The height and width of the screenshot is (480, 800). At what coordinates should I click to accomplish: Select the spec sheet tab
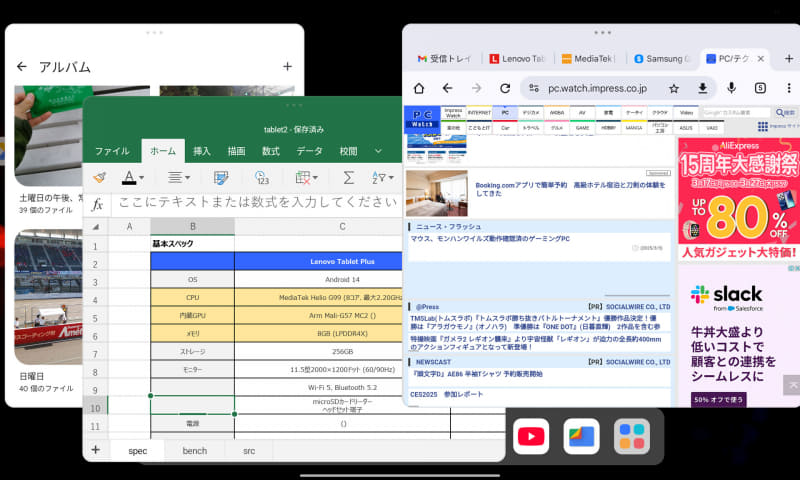[x=138, y=451]
